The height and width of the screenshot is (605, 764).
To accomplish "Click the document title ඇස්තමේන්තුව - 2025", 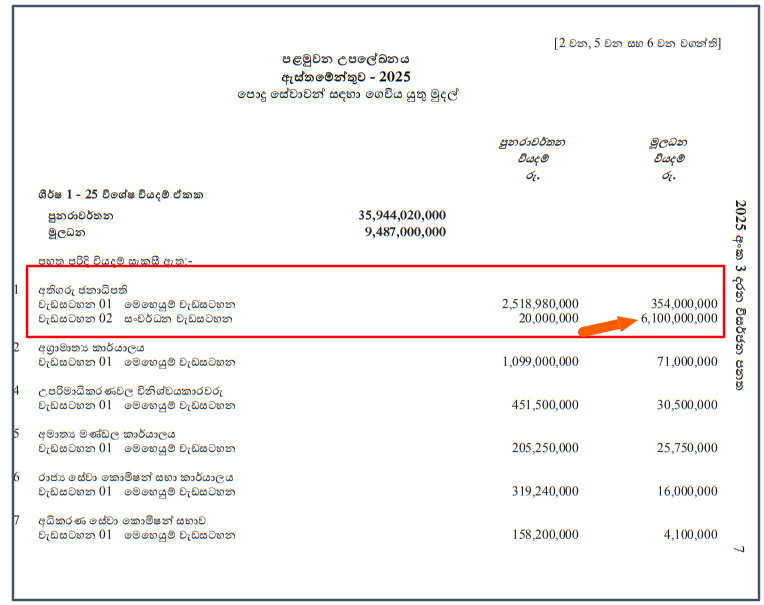I will (345, 77).
